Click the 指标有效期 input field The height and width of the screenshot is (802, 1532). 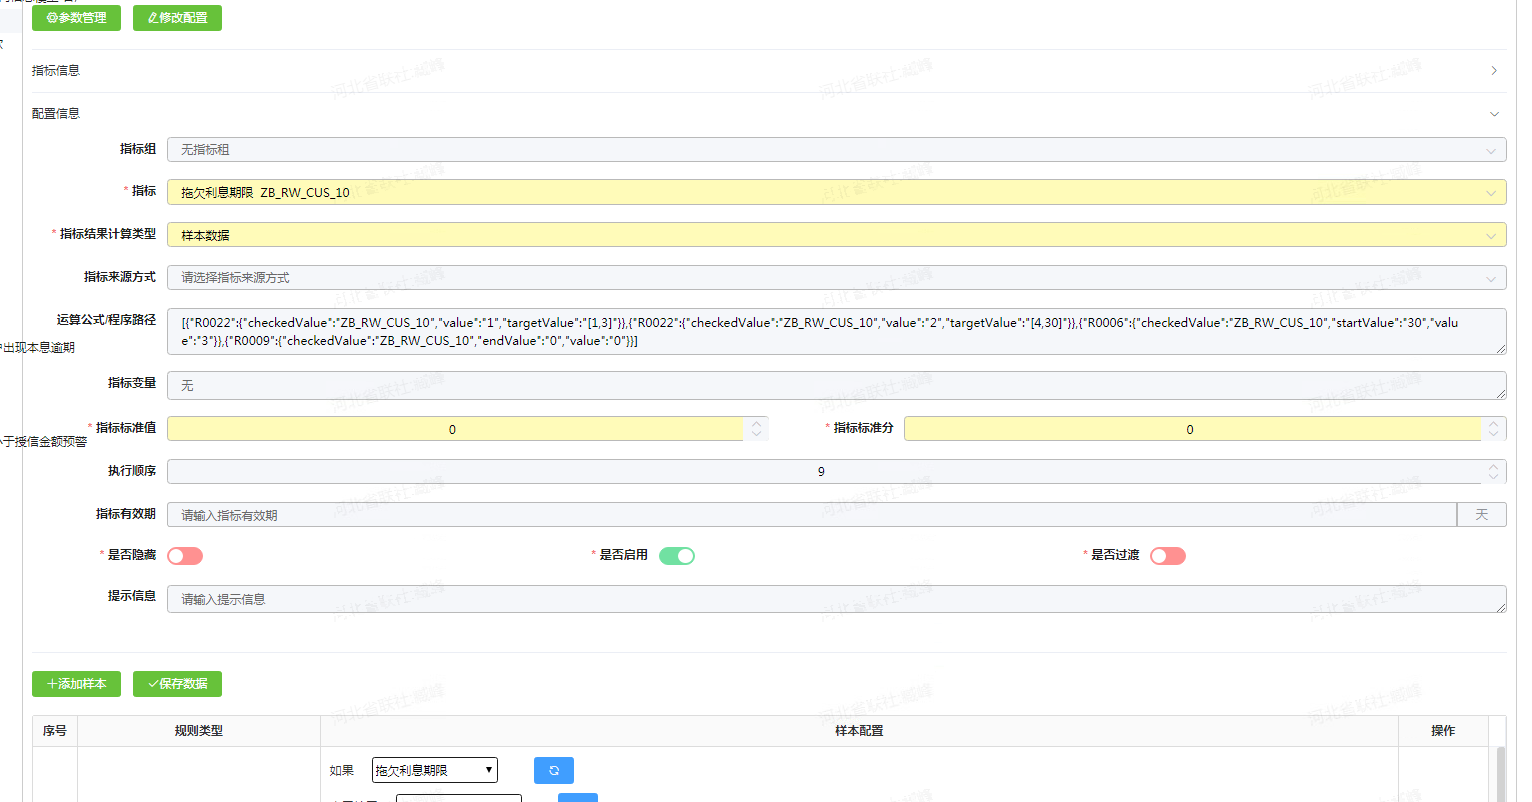tap(810, 515)
